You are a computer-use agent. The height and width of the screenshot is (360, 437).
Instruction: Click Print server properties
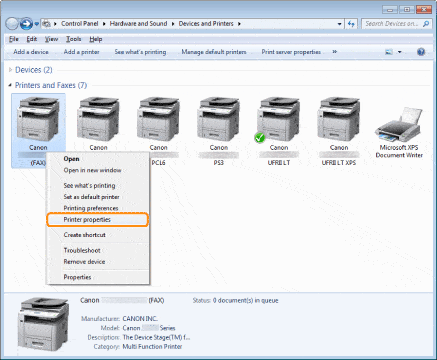(x=291, y=52)
